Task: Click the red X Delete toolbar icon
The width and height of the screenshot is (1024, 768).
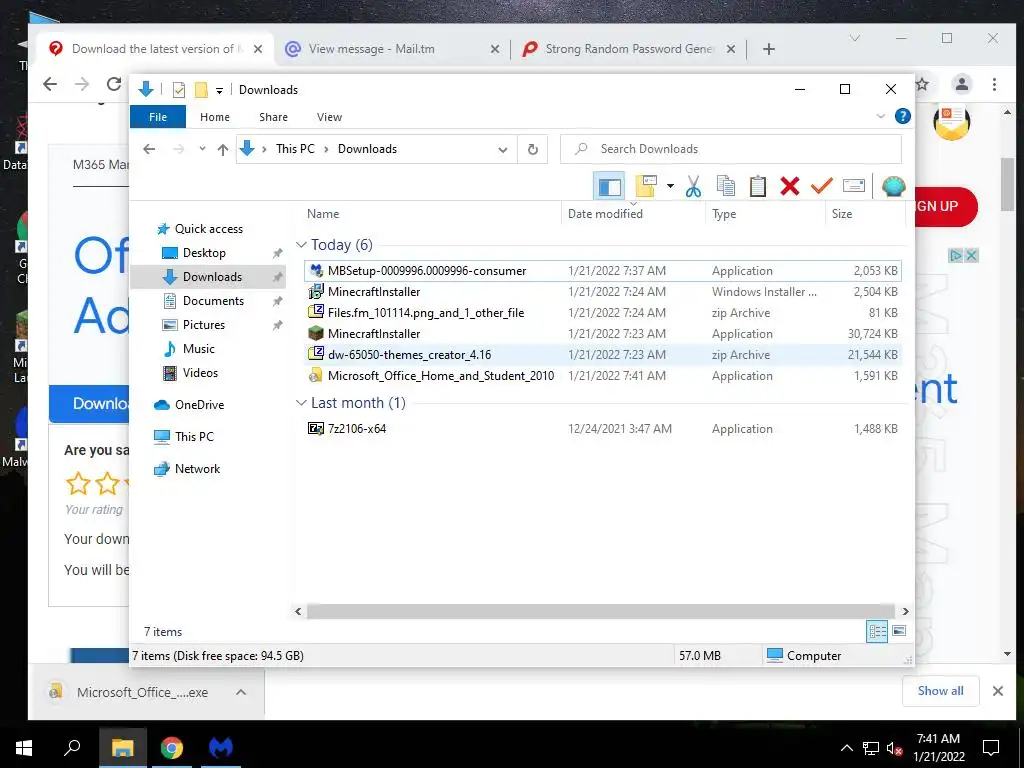Action: [790, 186]
